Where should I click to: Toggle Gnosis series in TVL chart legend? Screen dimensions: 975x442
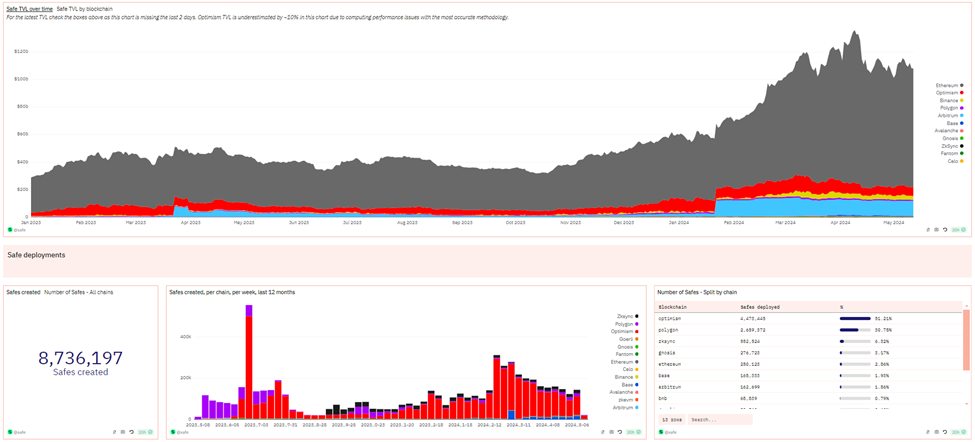(954, 138)
